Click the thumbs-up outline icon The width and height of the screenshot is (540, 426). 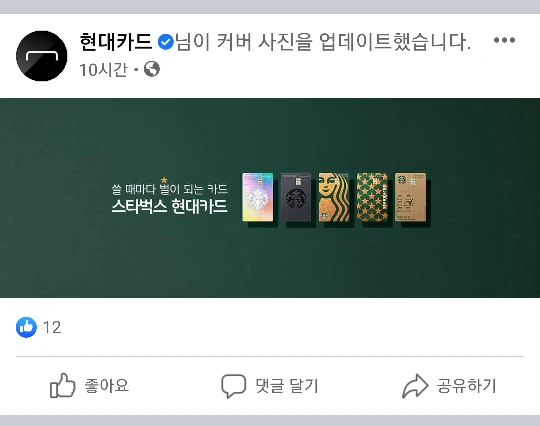point(63,385)
